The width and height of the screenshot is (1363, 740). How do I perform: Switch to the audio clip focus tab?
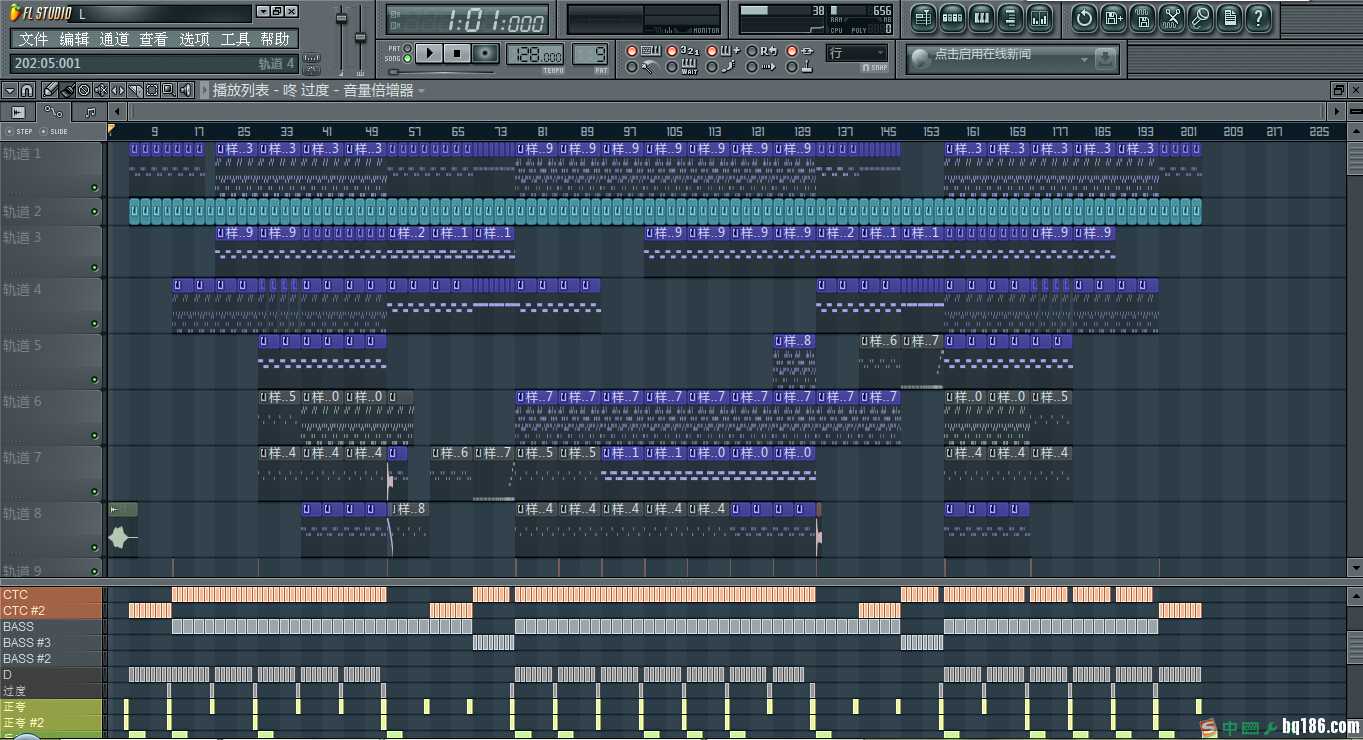pos(18,111)
